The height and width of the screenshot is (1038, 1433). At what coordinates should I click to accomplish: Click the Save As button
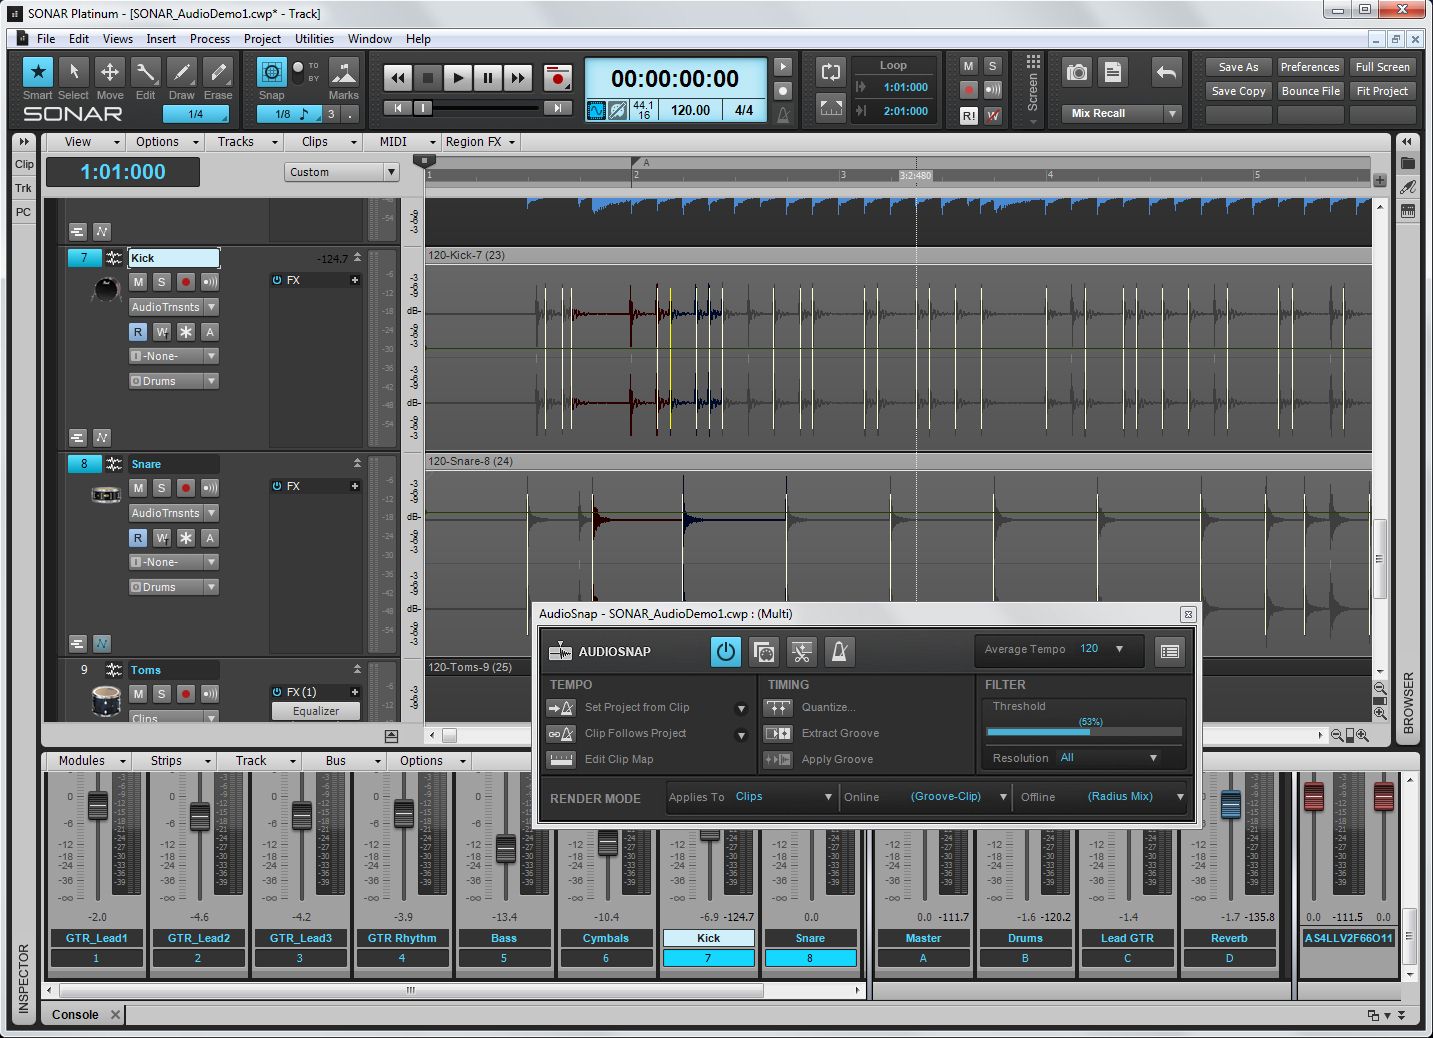pos(1238,67)
